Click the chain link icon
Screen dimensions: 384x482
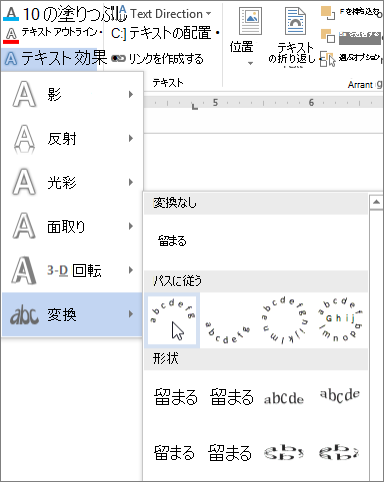pos(118,59)
